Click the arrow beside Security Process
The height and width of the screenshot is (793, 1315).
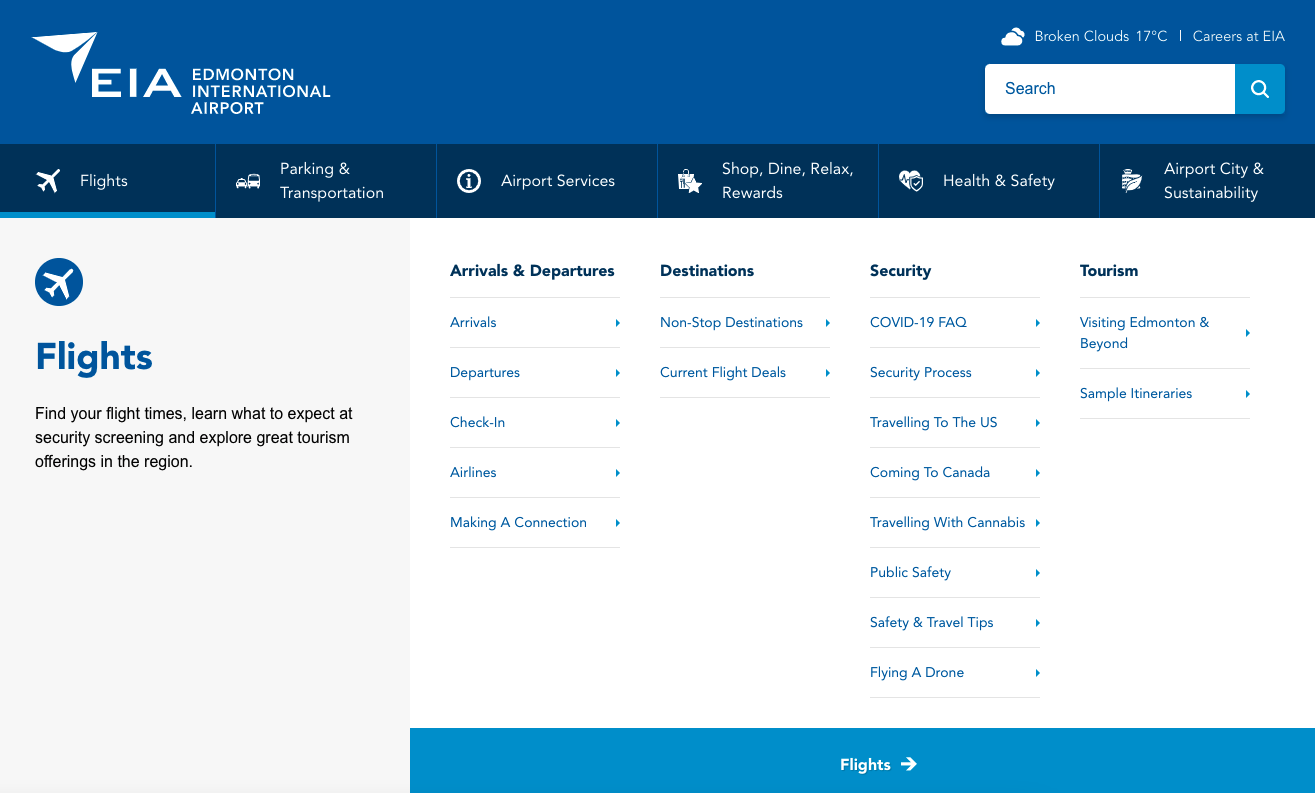coord(1038,373)
